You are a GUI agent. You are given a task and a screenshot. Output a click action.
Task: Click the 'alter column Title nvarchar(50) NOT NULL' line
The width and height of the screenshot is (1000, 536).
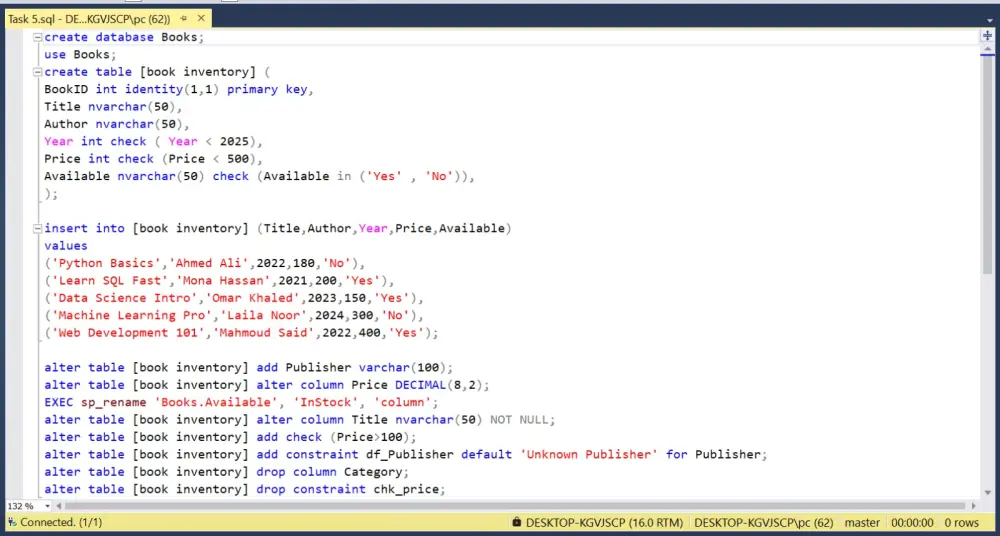point(300,419)
